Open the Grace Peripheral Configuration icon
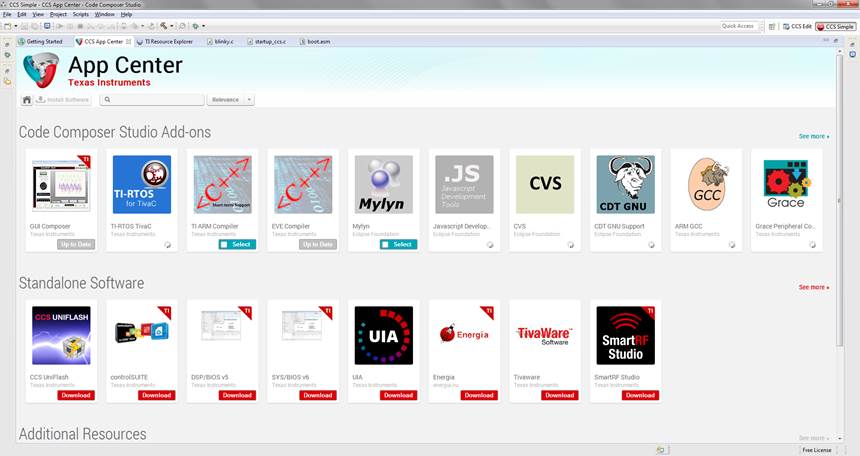 (x=787, y=184)
